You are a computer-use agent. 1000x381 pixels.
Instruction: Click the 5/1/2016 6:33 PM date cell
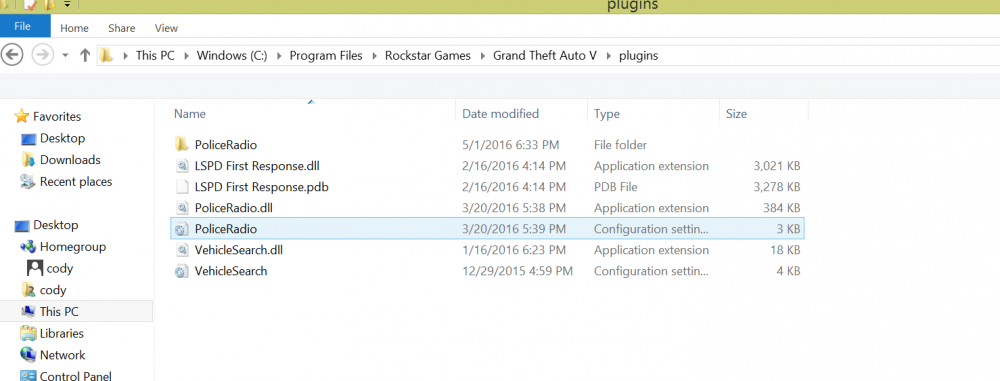[x=510, y=145]
